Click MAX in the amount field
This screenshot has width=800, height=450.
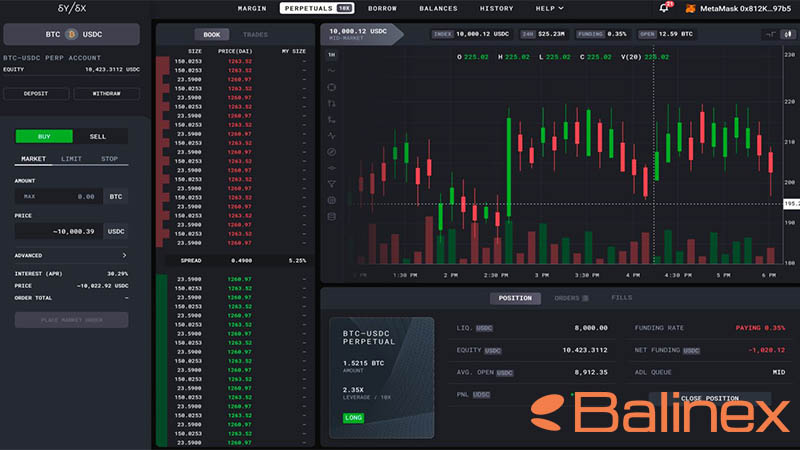(x=30, y=196)
